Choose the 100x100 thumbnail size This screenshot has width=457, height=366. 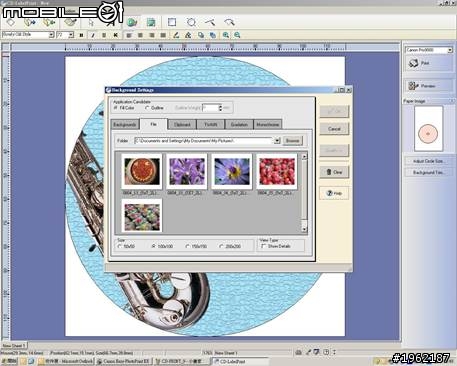pyautogui.click(x=153, y=246)
